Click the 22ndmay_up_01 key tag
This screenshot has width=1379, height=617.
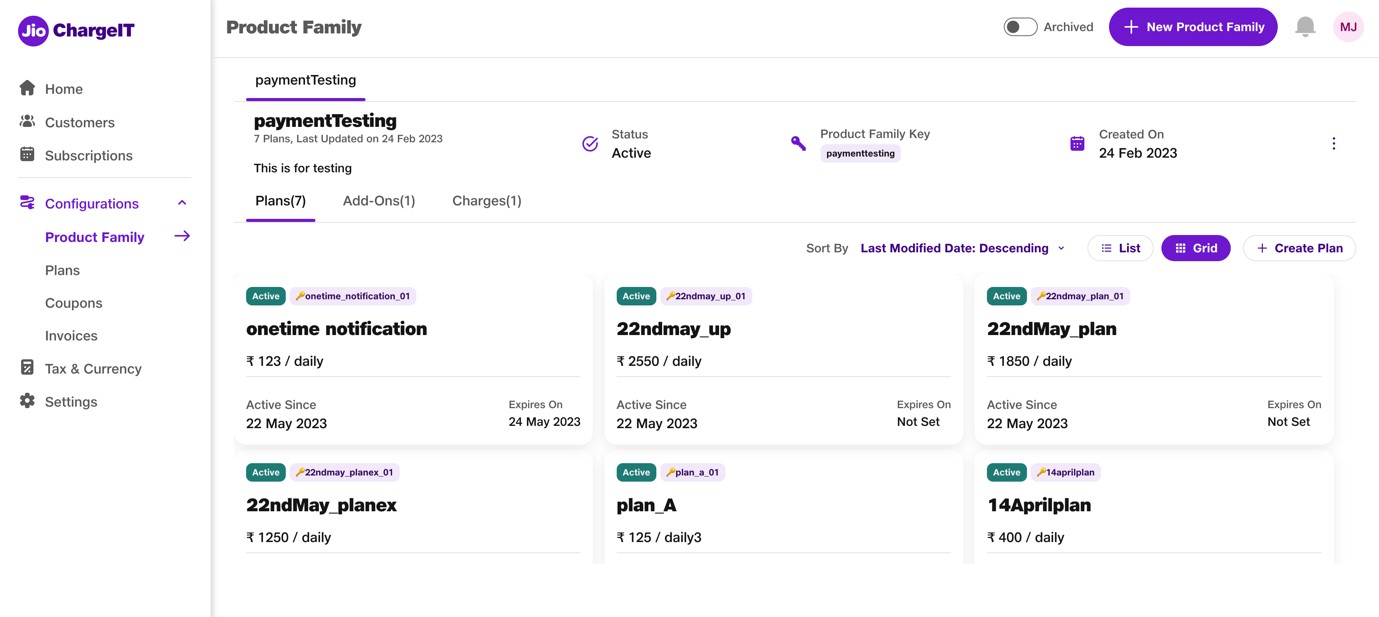tap(705, 296)
